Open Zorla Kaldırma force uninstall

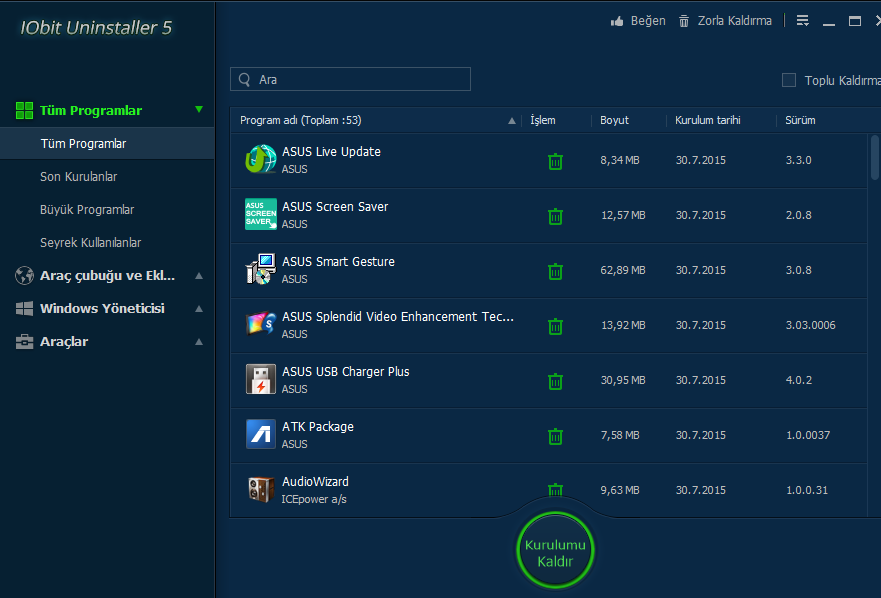[x=725, y=21]
